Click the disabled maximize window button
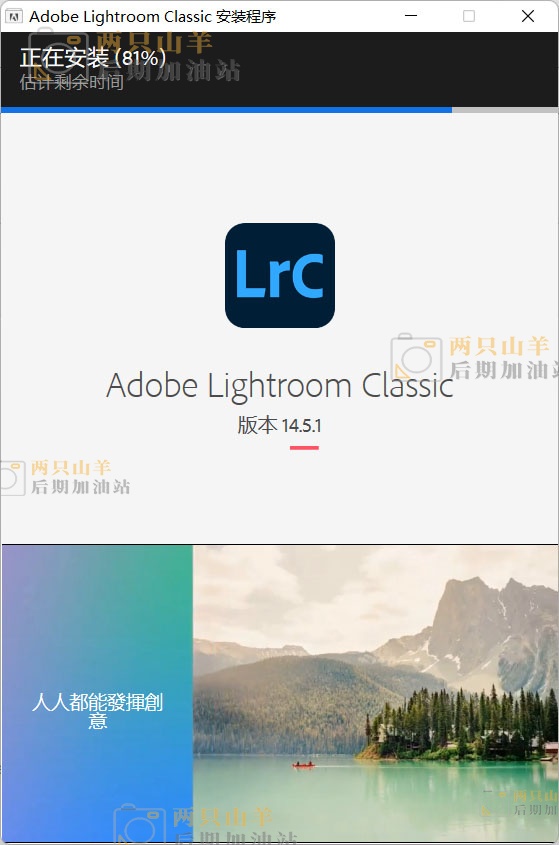The image size is (559, 845). click(469, 16)
